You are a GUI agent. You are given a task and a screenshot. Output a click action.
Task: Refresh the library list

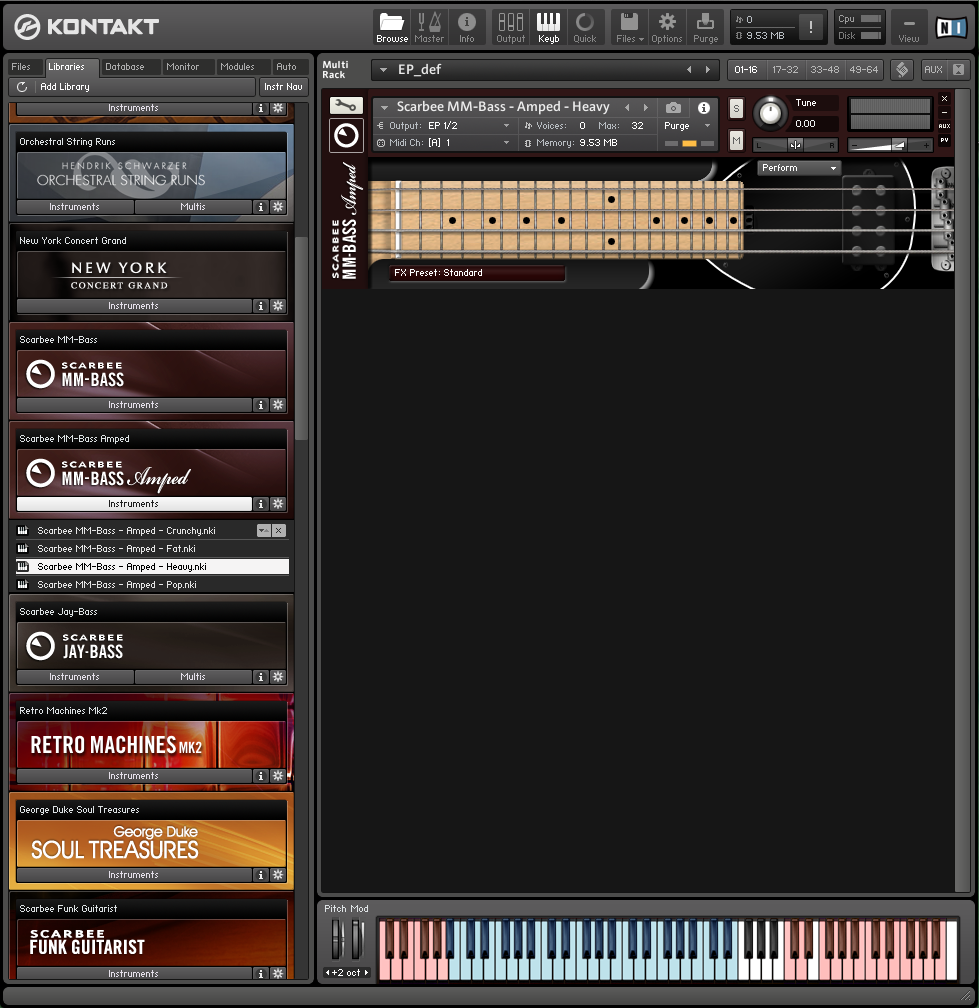[x=22, y=87]
